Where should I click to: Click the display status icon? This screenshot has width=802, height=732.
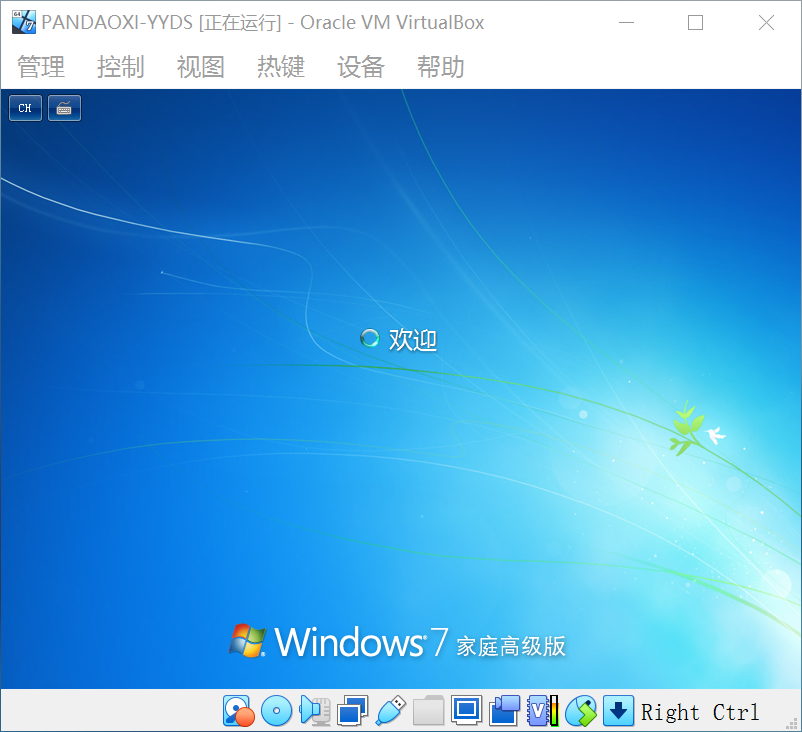click(466, 711)
